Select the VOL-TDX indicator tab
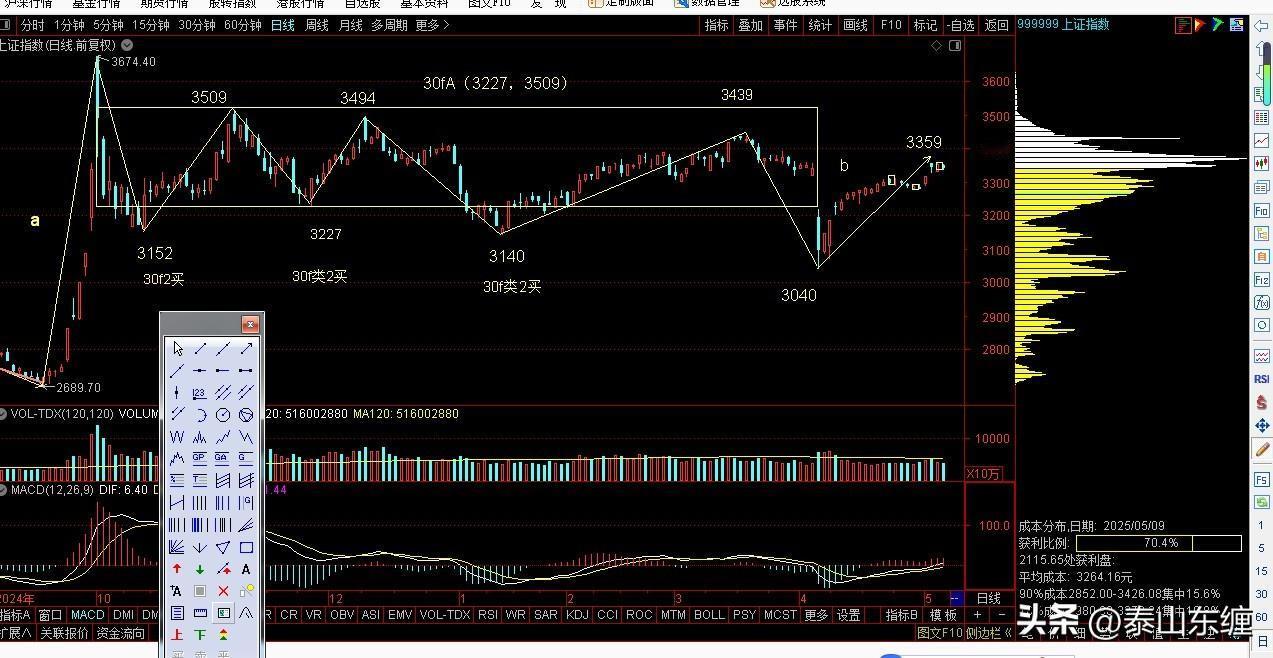 coord(445,615)
